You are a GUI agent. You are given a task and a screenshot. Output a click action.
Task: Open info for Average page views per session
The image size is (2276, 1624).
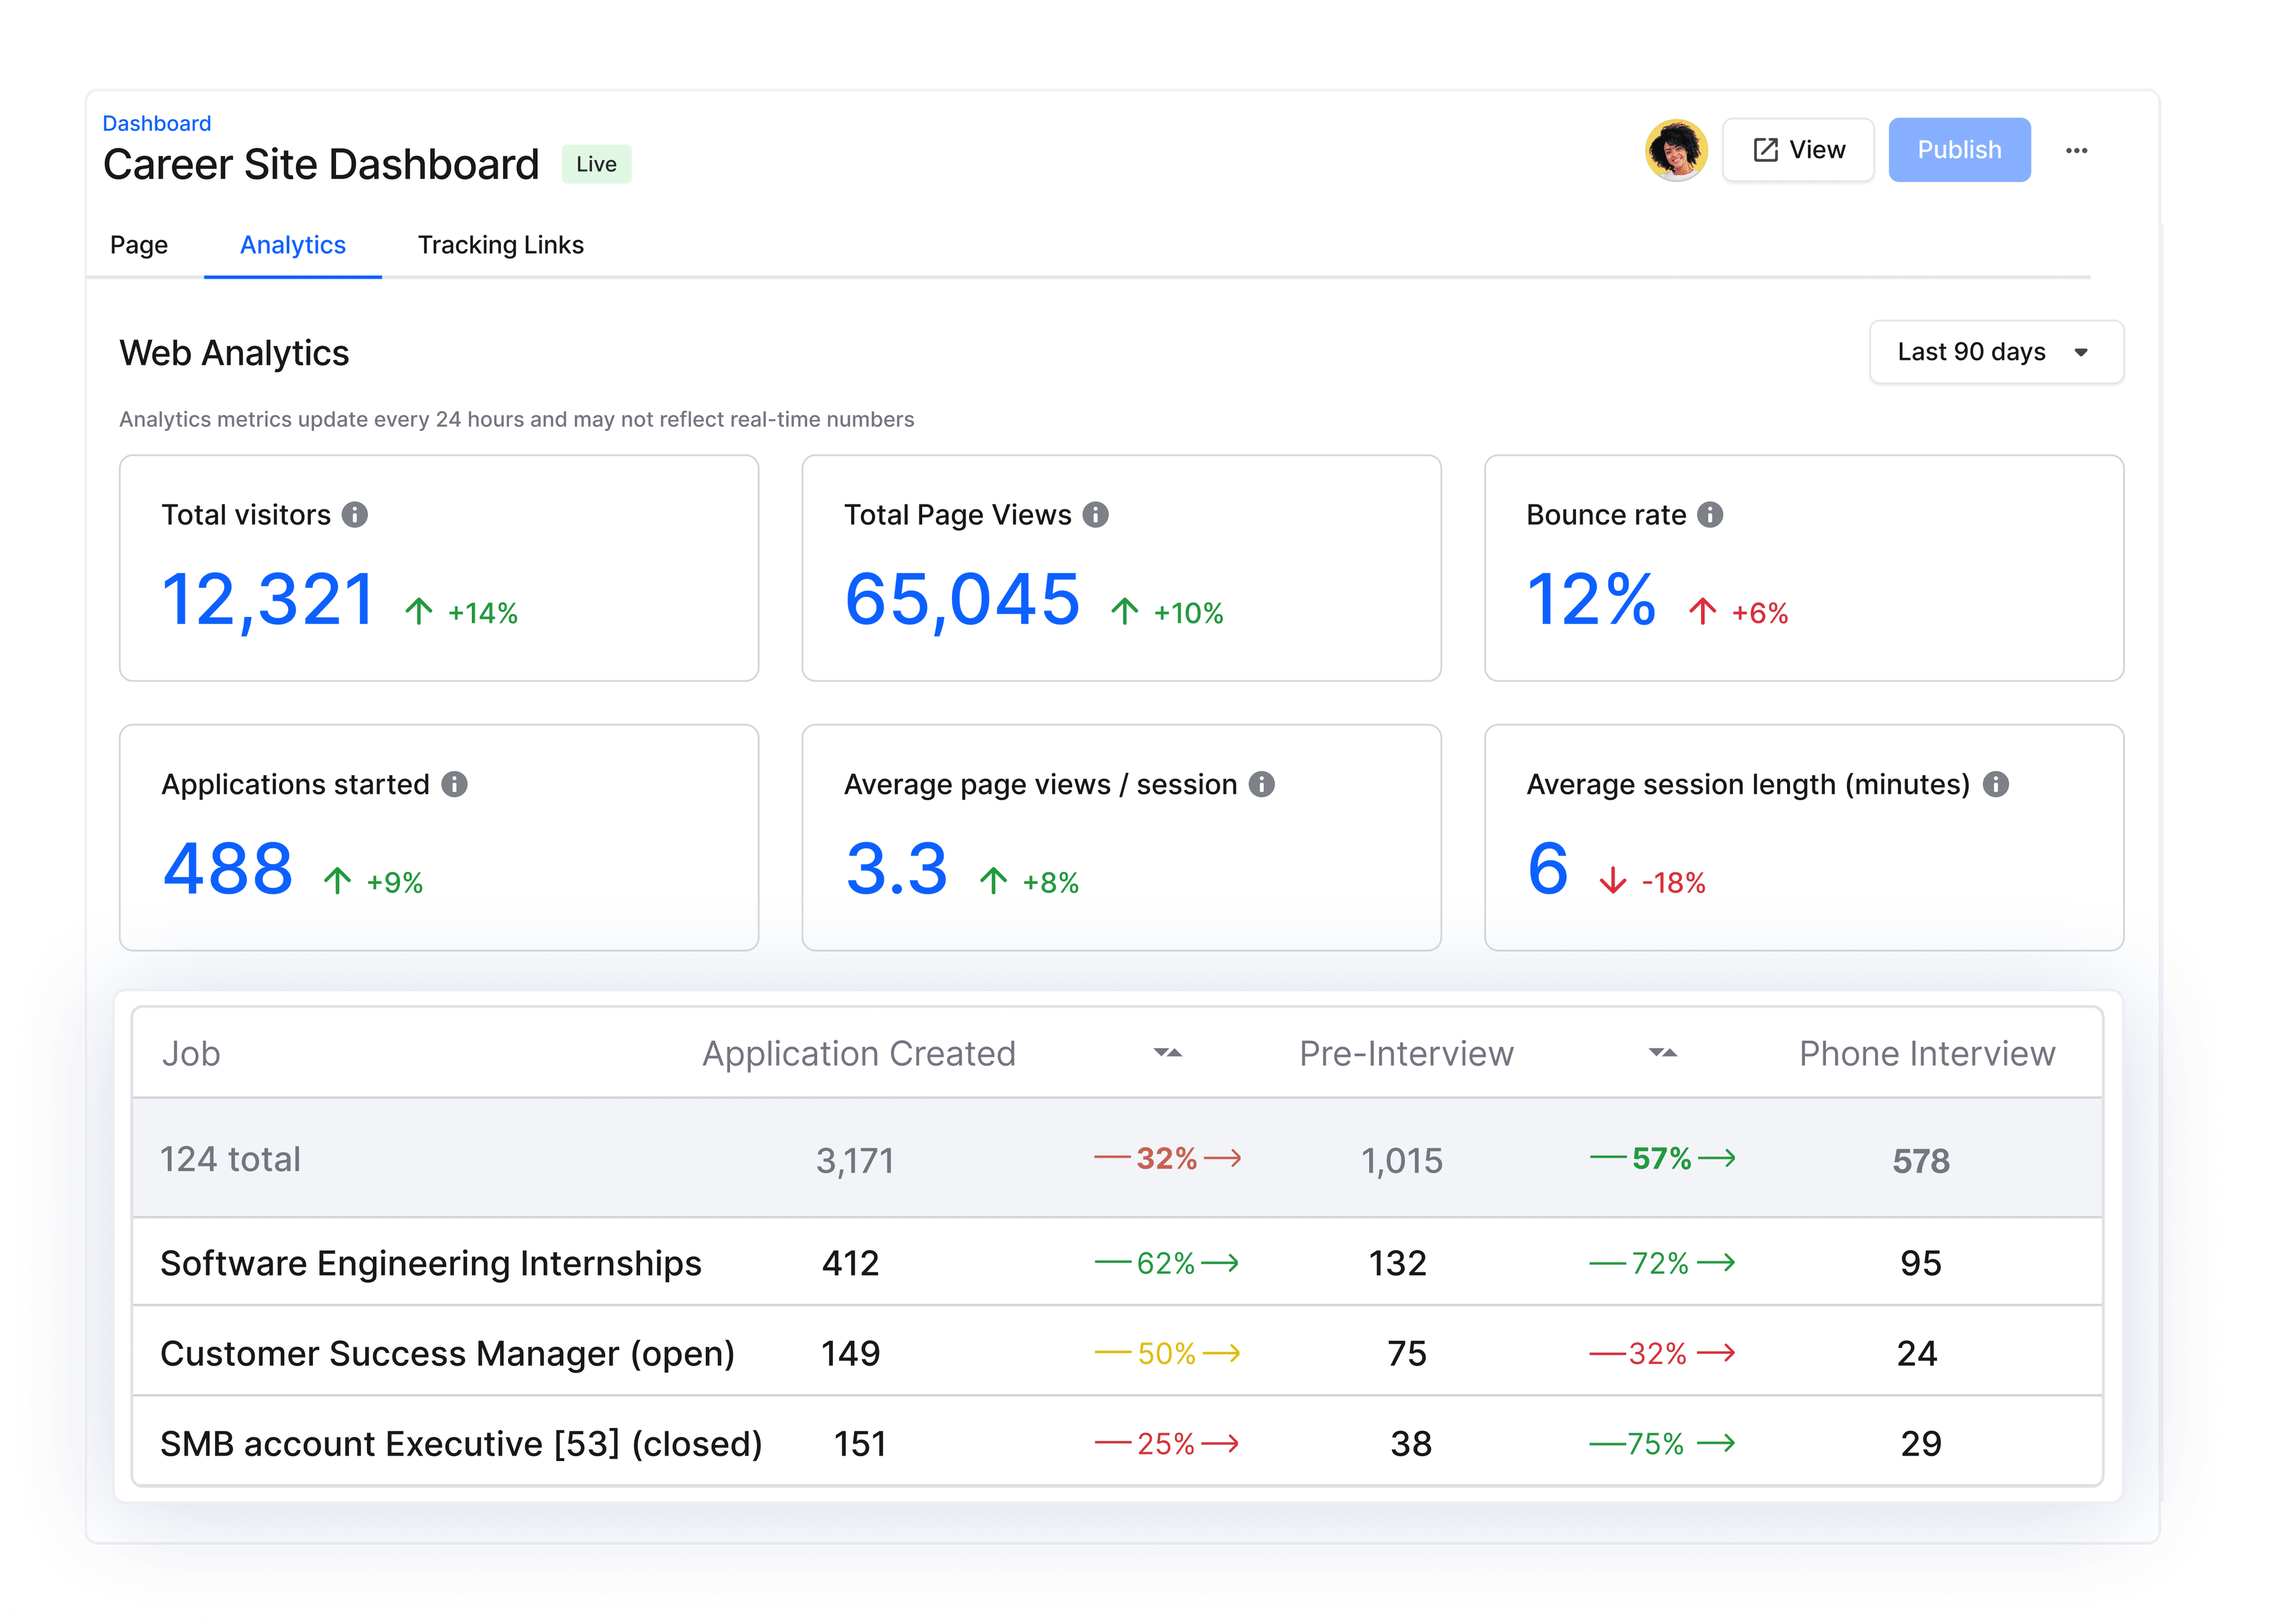click(1263, 784)
